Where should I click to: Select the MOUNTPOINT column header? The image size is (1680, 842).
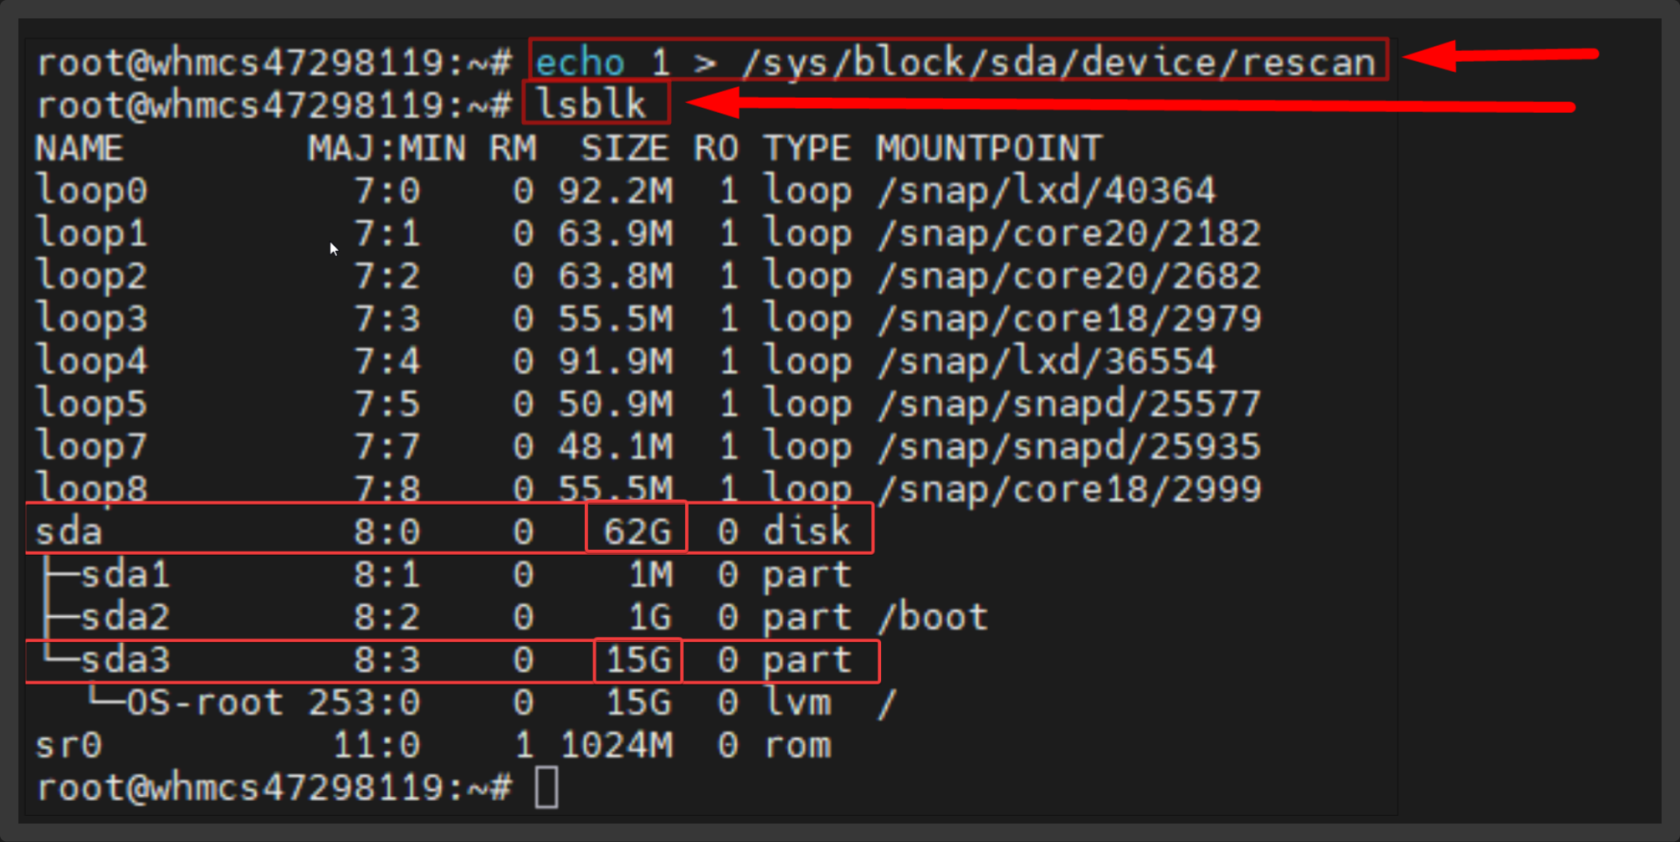pos(989,149)
